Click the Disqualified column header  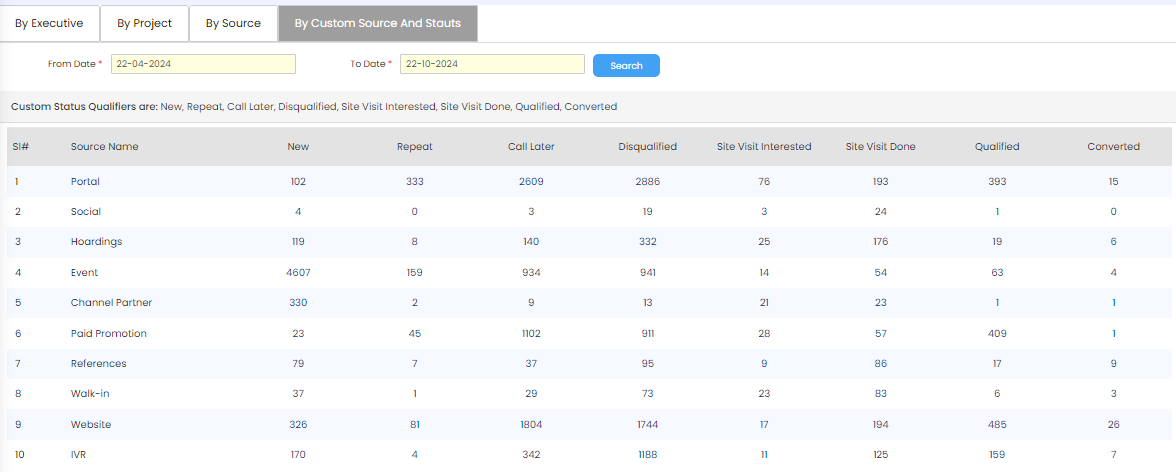647,147
